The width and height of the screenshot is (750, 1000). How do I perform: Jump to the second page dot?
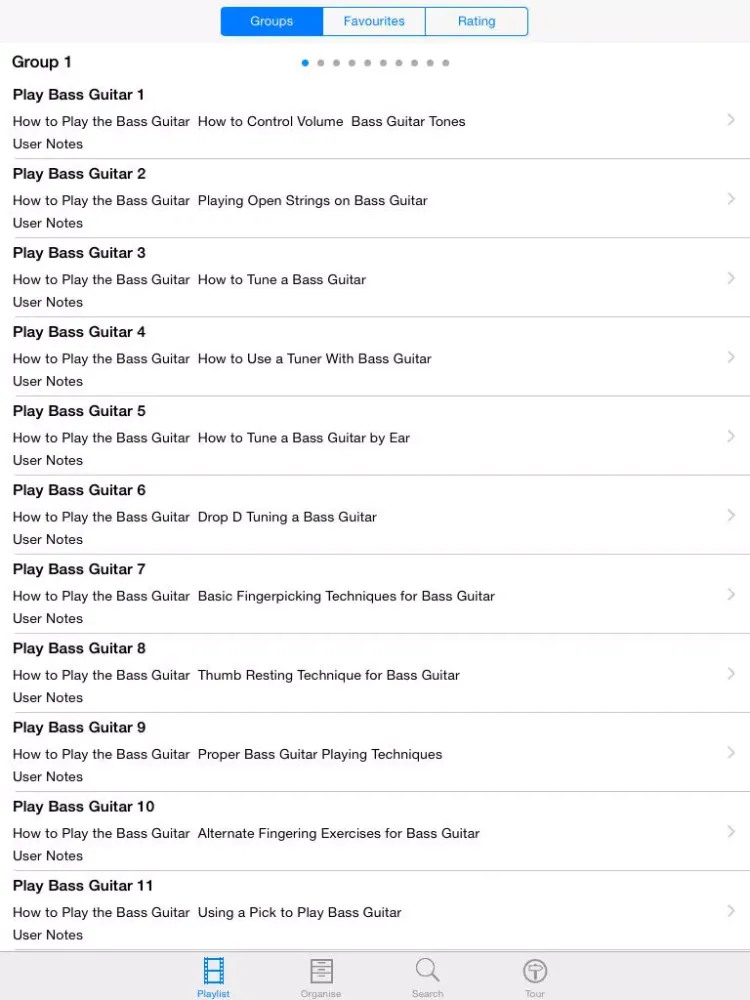(x=321, y=62)
